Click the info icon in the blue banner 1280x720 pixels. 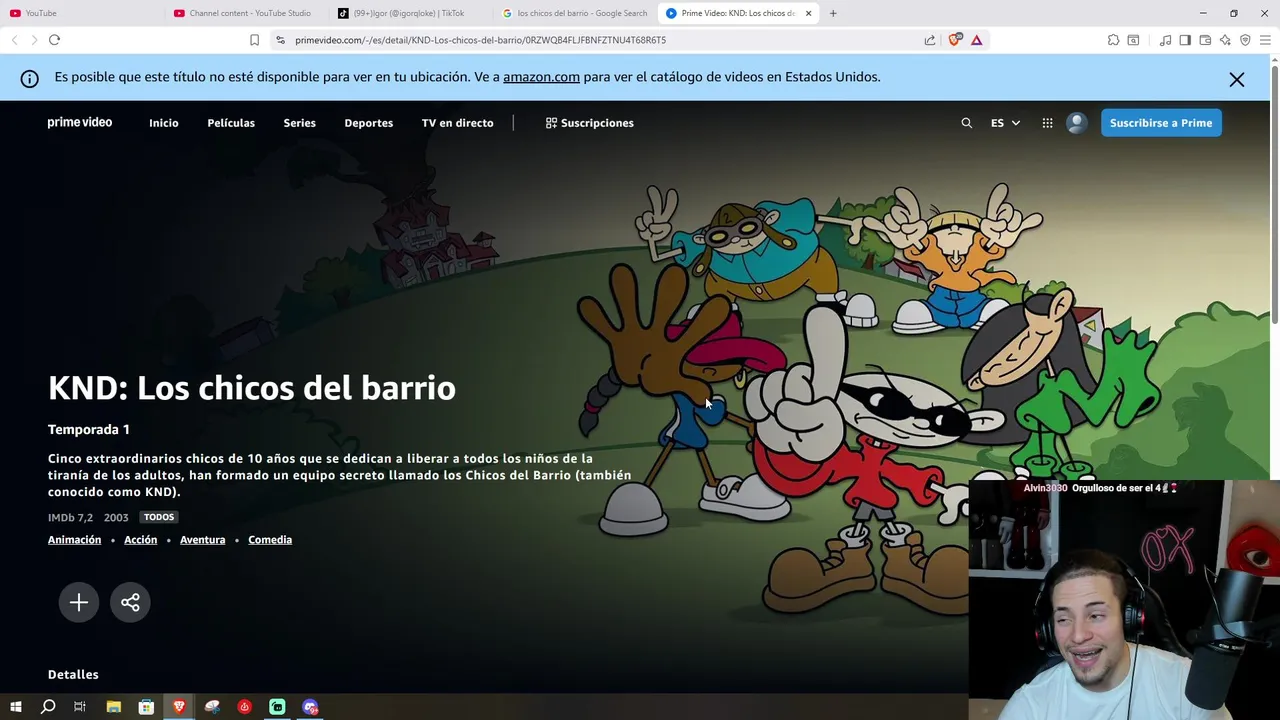[30, 78]
